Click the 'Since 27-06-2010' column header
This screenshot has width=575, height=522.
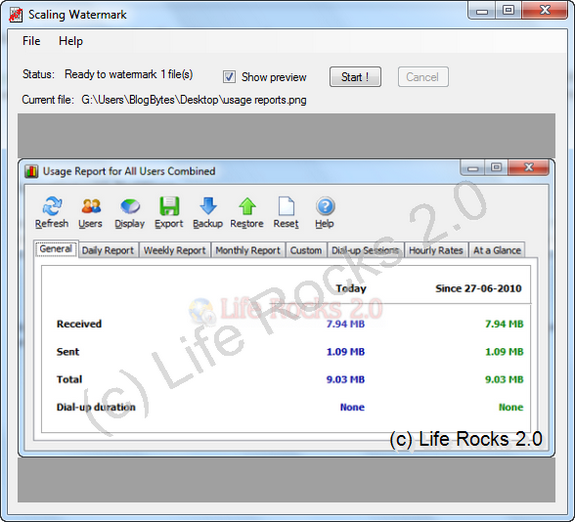click(478, 288)
